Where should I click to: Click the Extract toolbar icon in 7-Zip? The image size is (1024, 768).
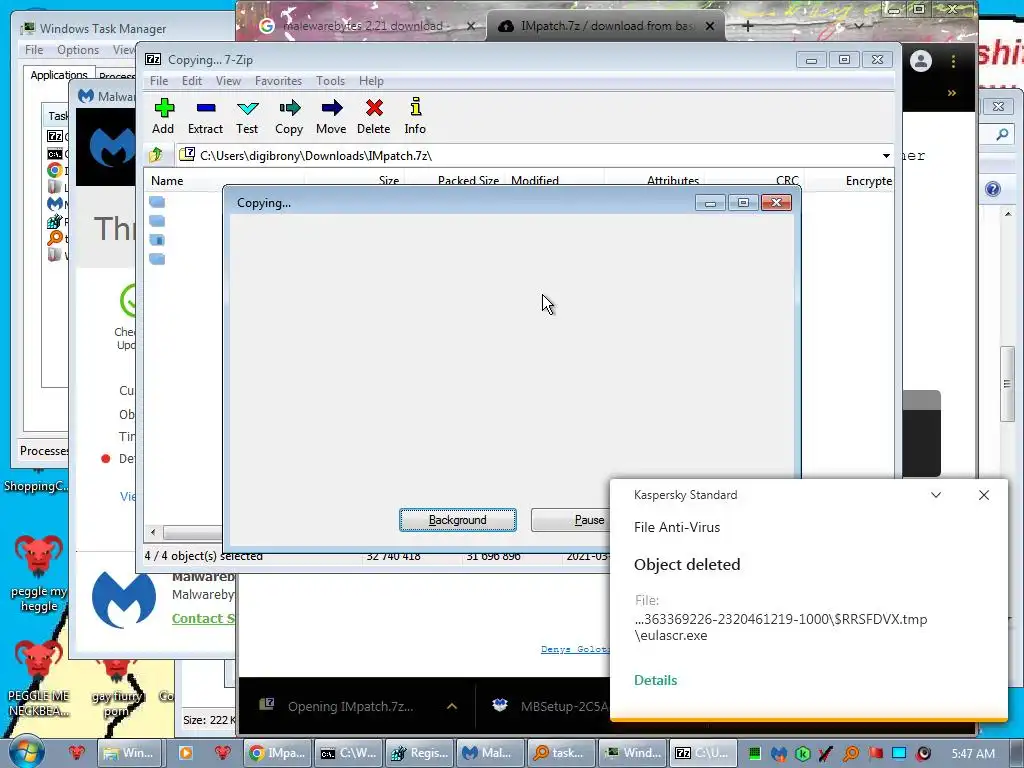click(x=205, y=116)
